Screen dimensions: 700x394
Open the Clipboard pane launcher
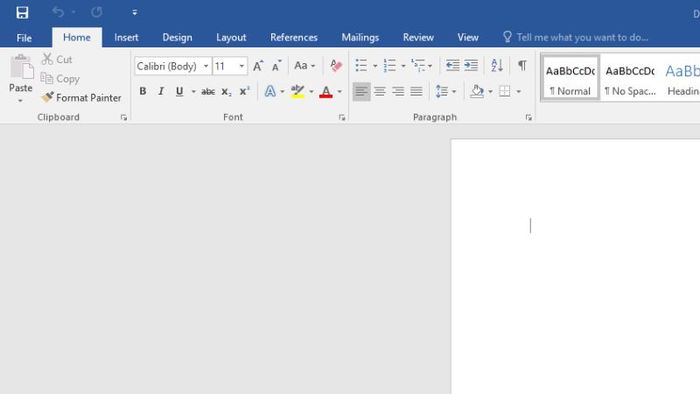(x=124, y=117)
